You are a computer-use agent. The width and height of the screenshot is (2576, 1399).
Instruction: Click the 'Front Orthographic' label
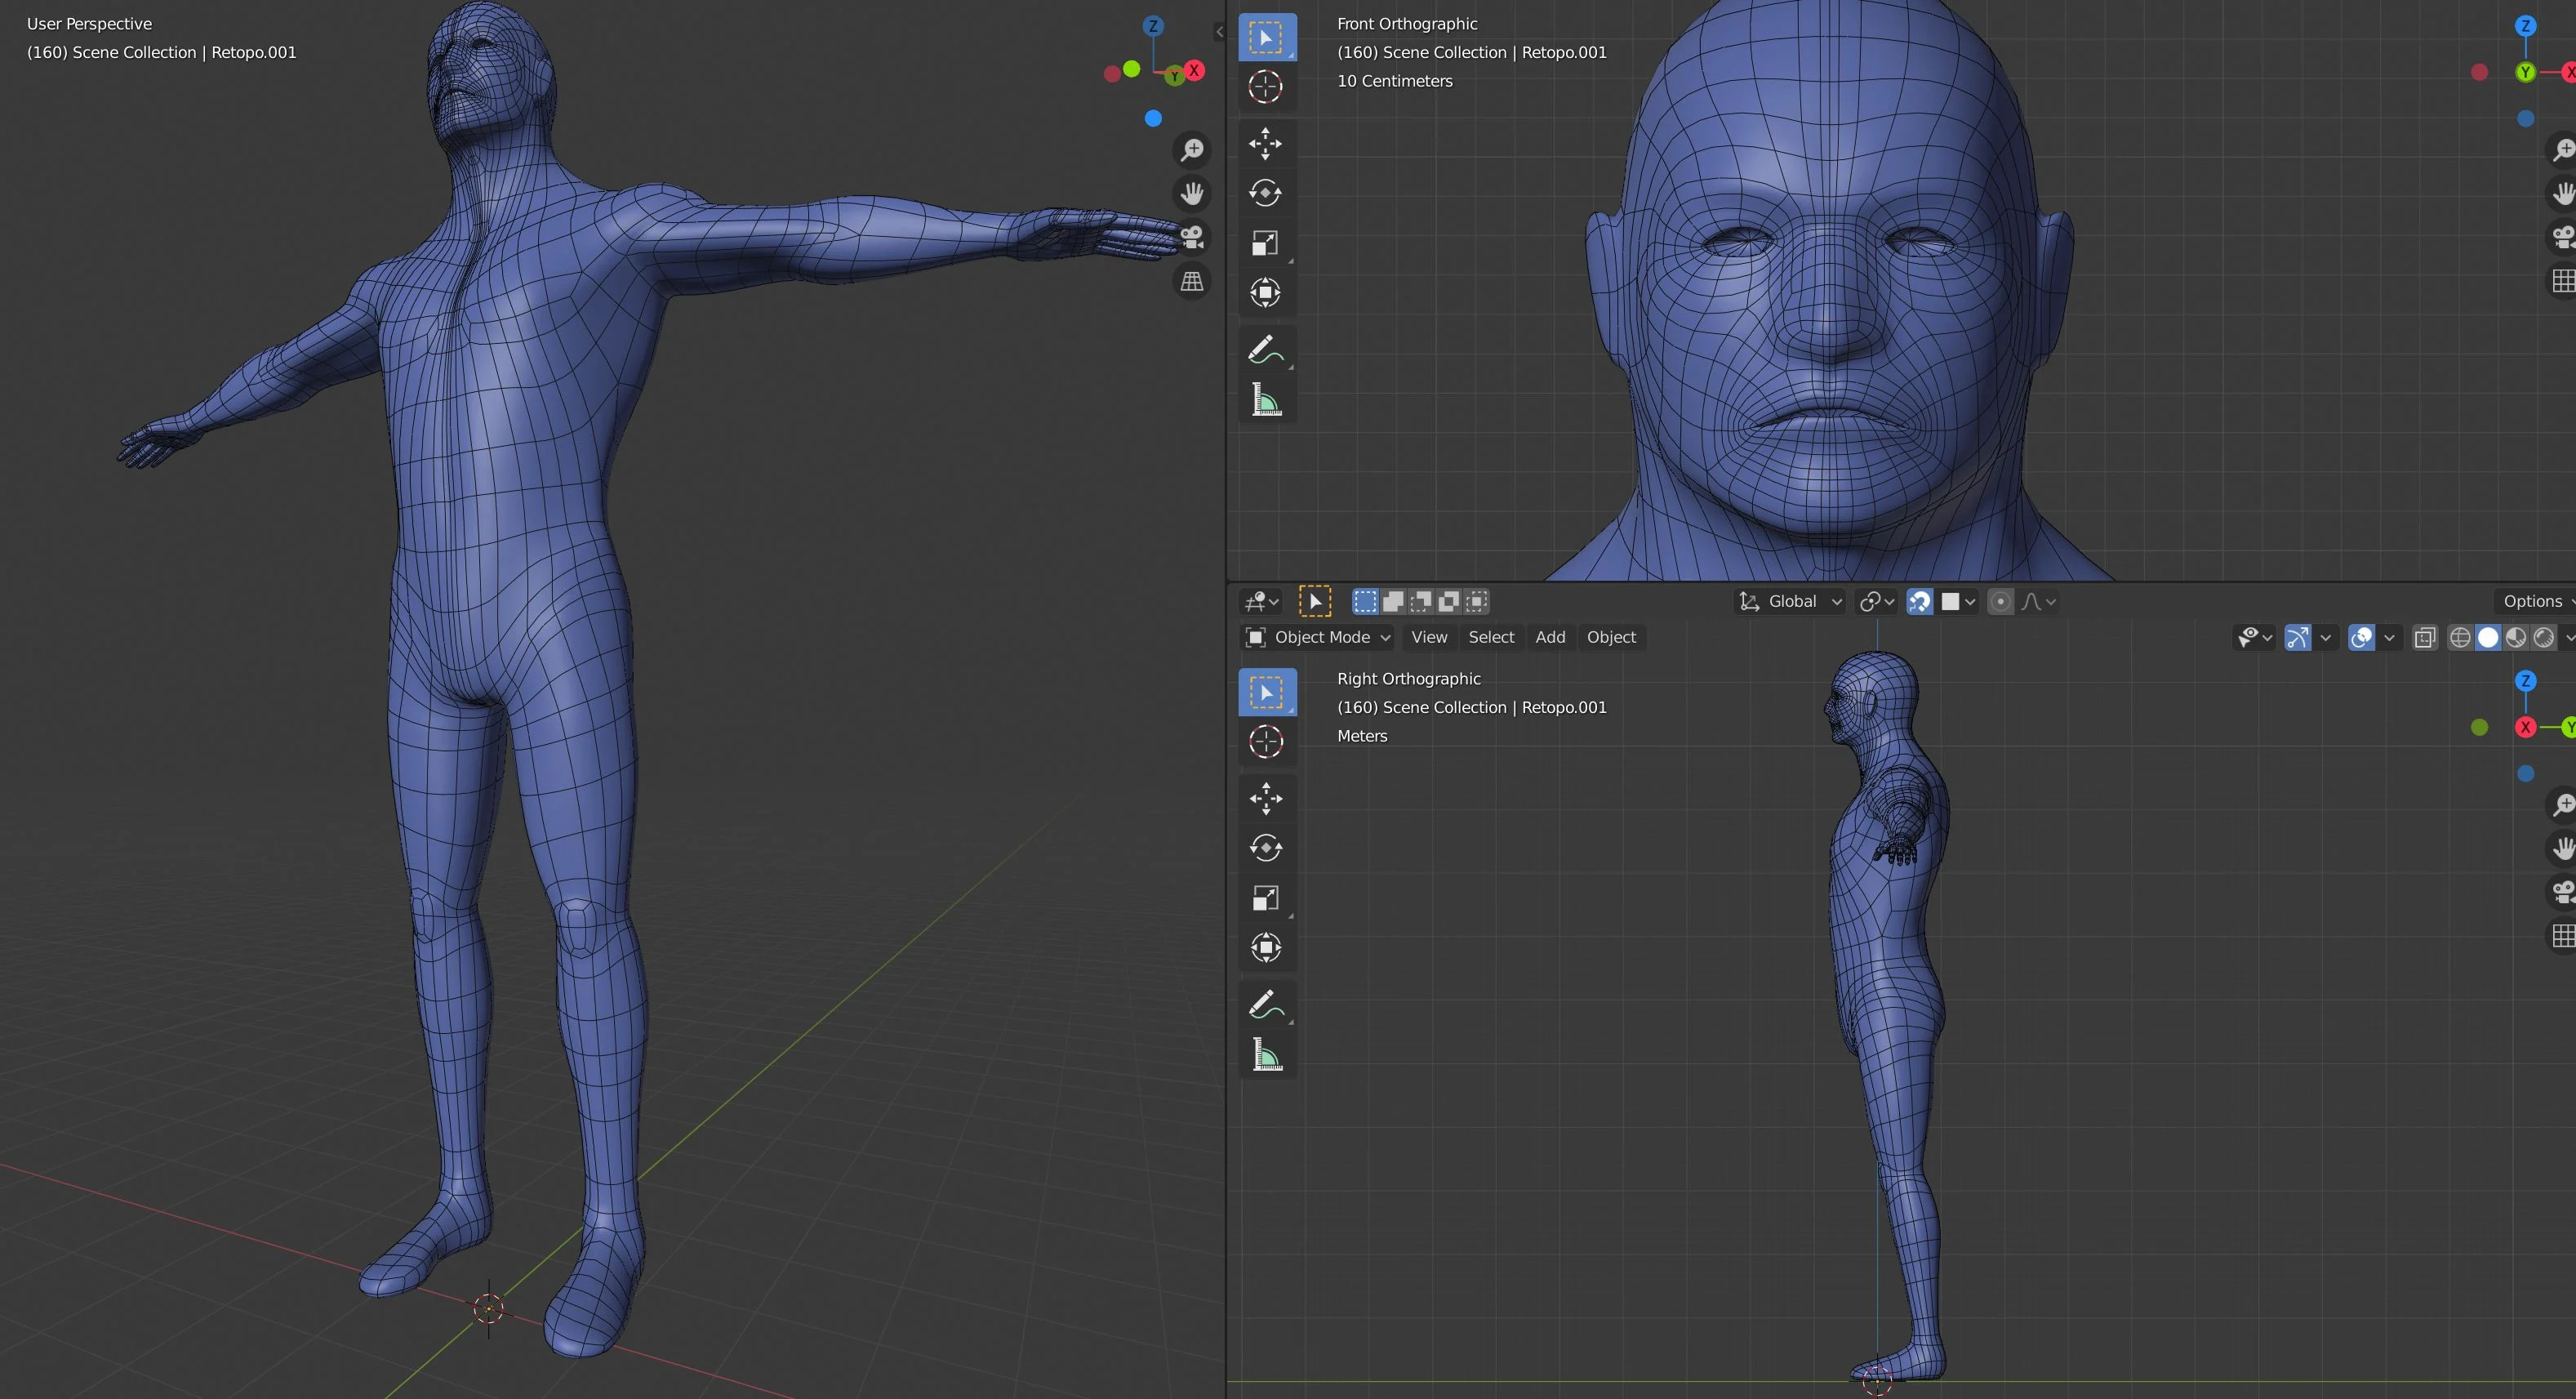tap(1407, 24)
